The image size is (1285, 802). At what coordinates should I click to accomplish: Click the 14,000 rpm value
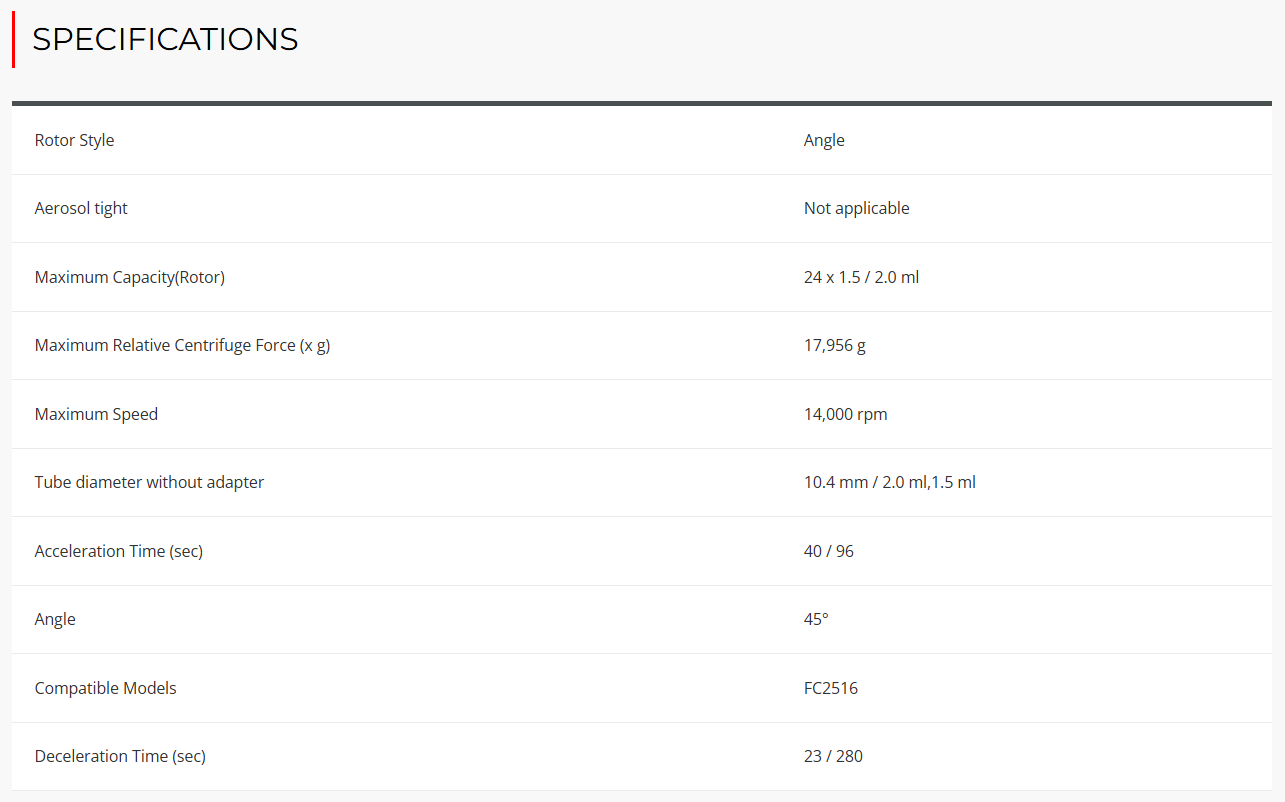pos(845,414)
